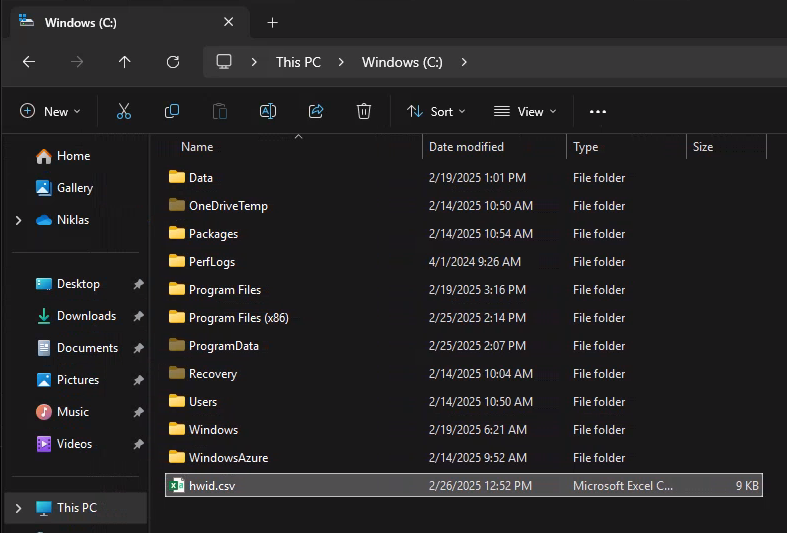This screenshot has height=533, width=787.
Task: Click the Rename icon in toolbar
Action: [x=268, y=112]
